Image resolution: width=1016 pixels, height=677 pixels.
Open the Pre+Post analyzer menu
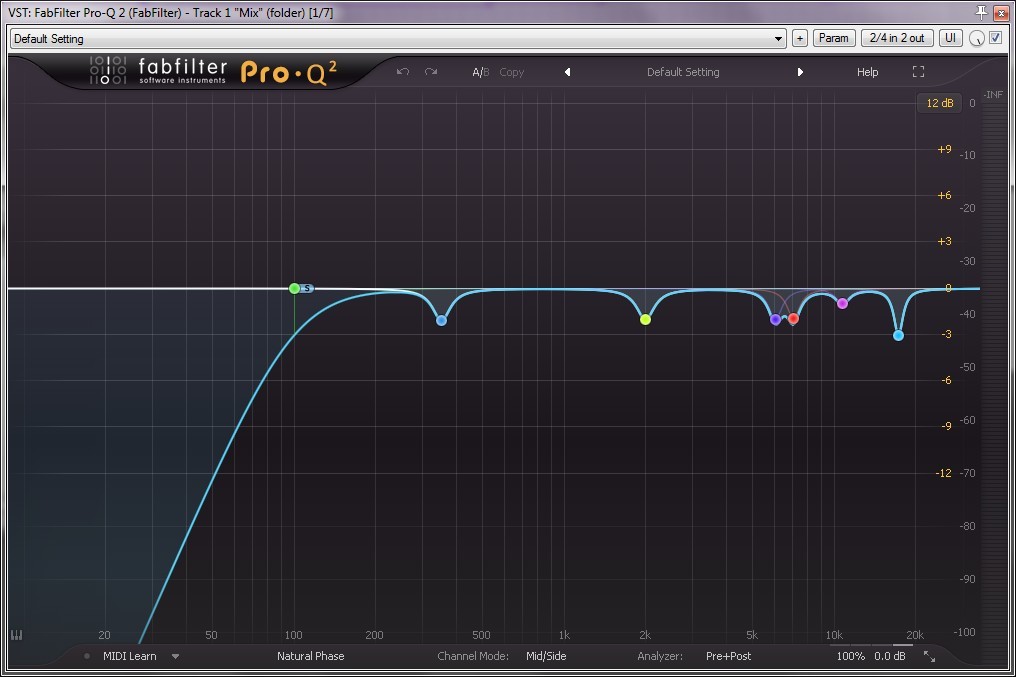[728, 656]
